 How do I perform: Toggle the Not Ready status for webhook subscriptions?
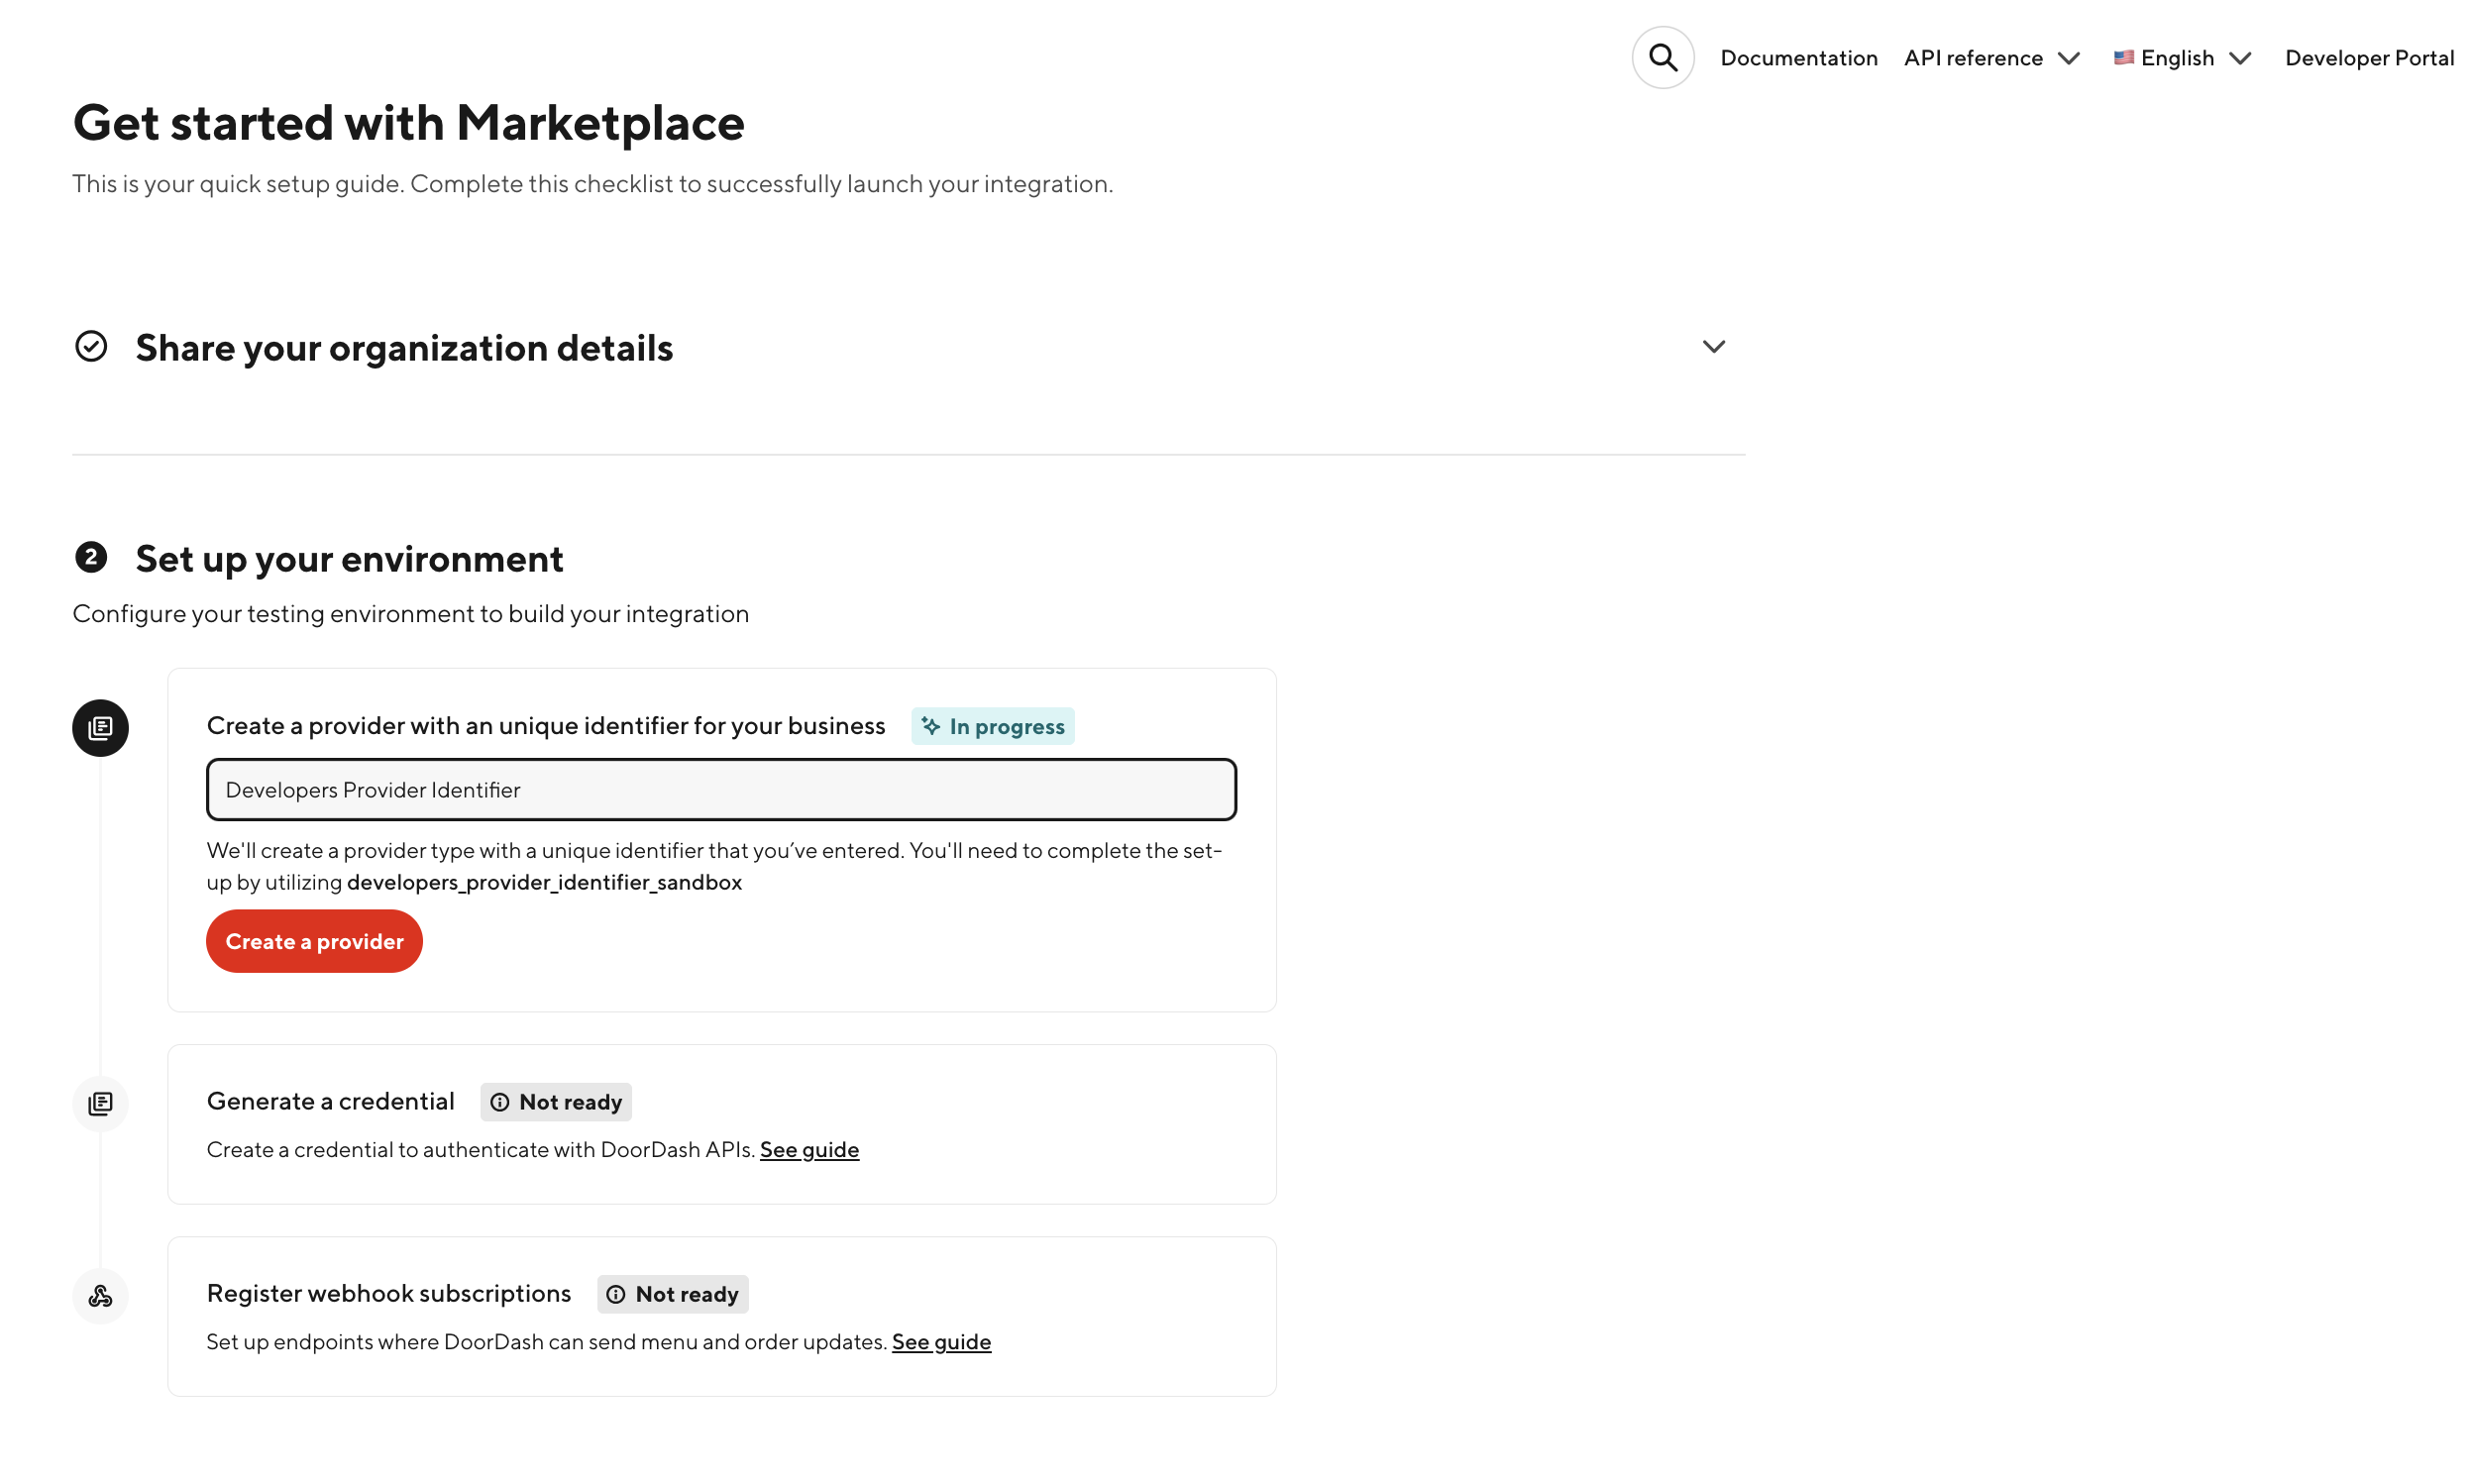click(673, 1294)
